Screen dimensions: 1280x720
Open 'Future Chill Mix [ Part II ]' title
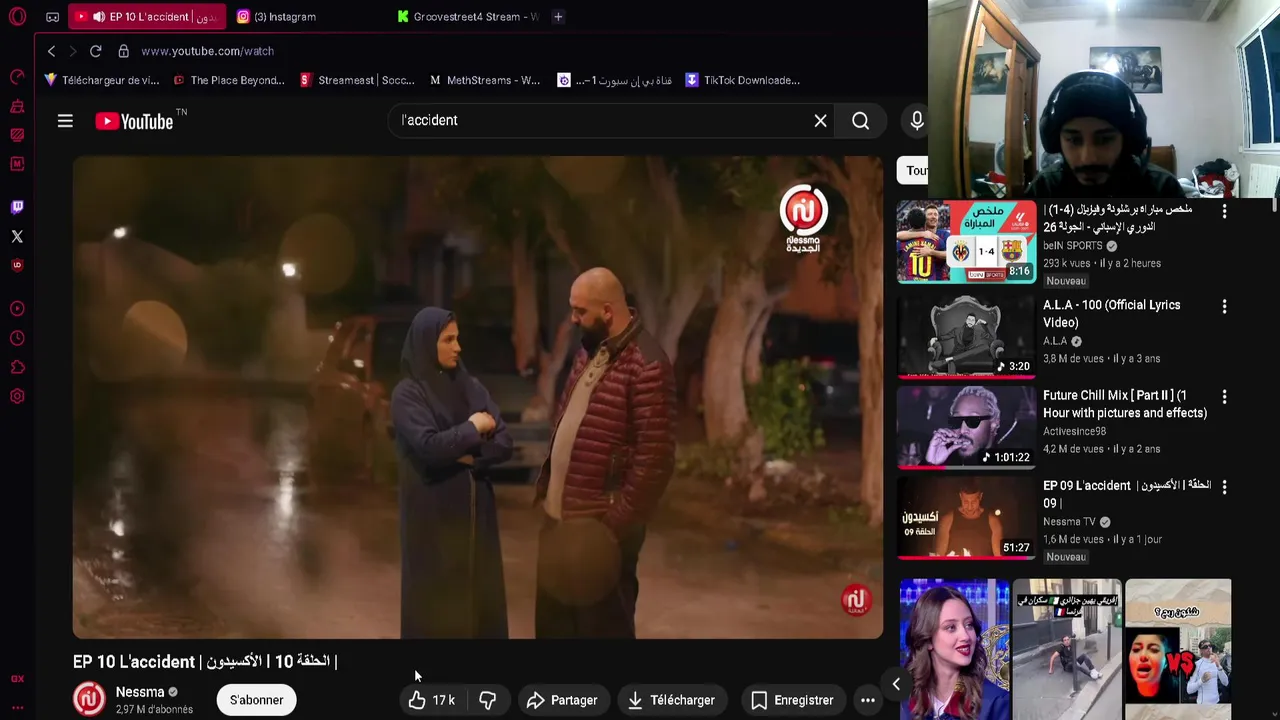(1125, 404)
